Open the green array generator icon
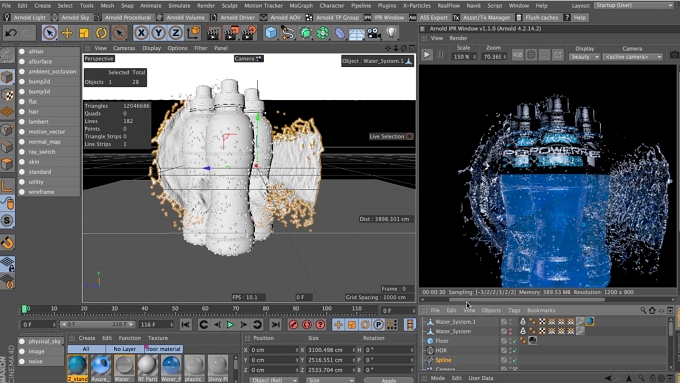Screen dimensions: 680x383 pos(305,33)
